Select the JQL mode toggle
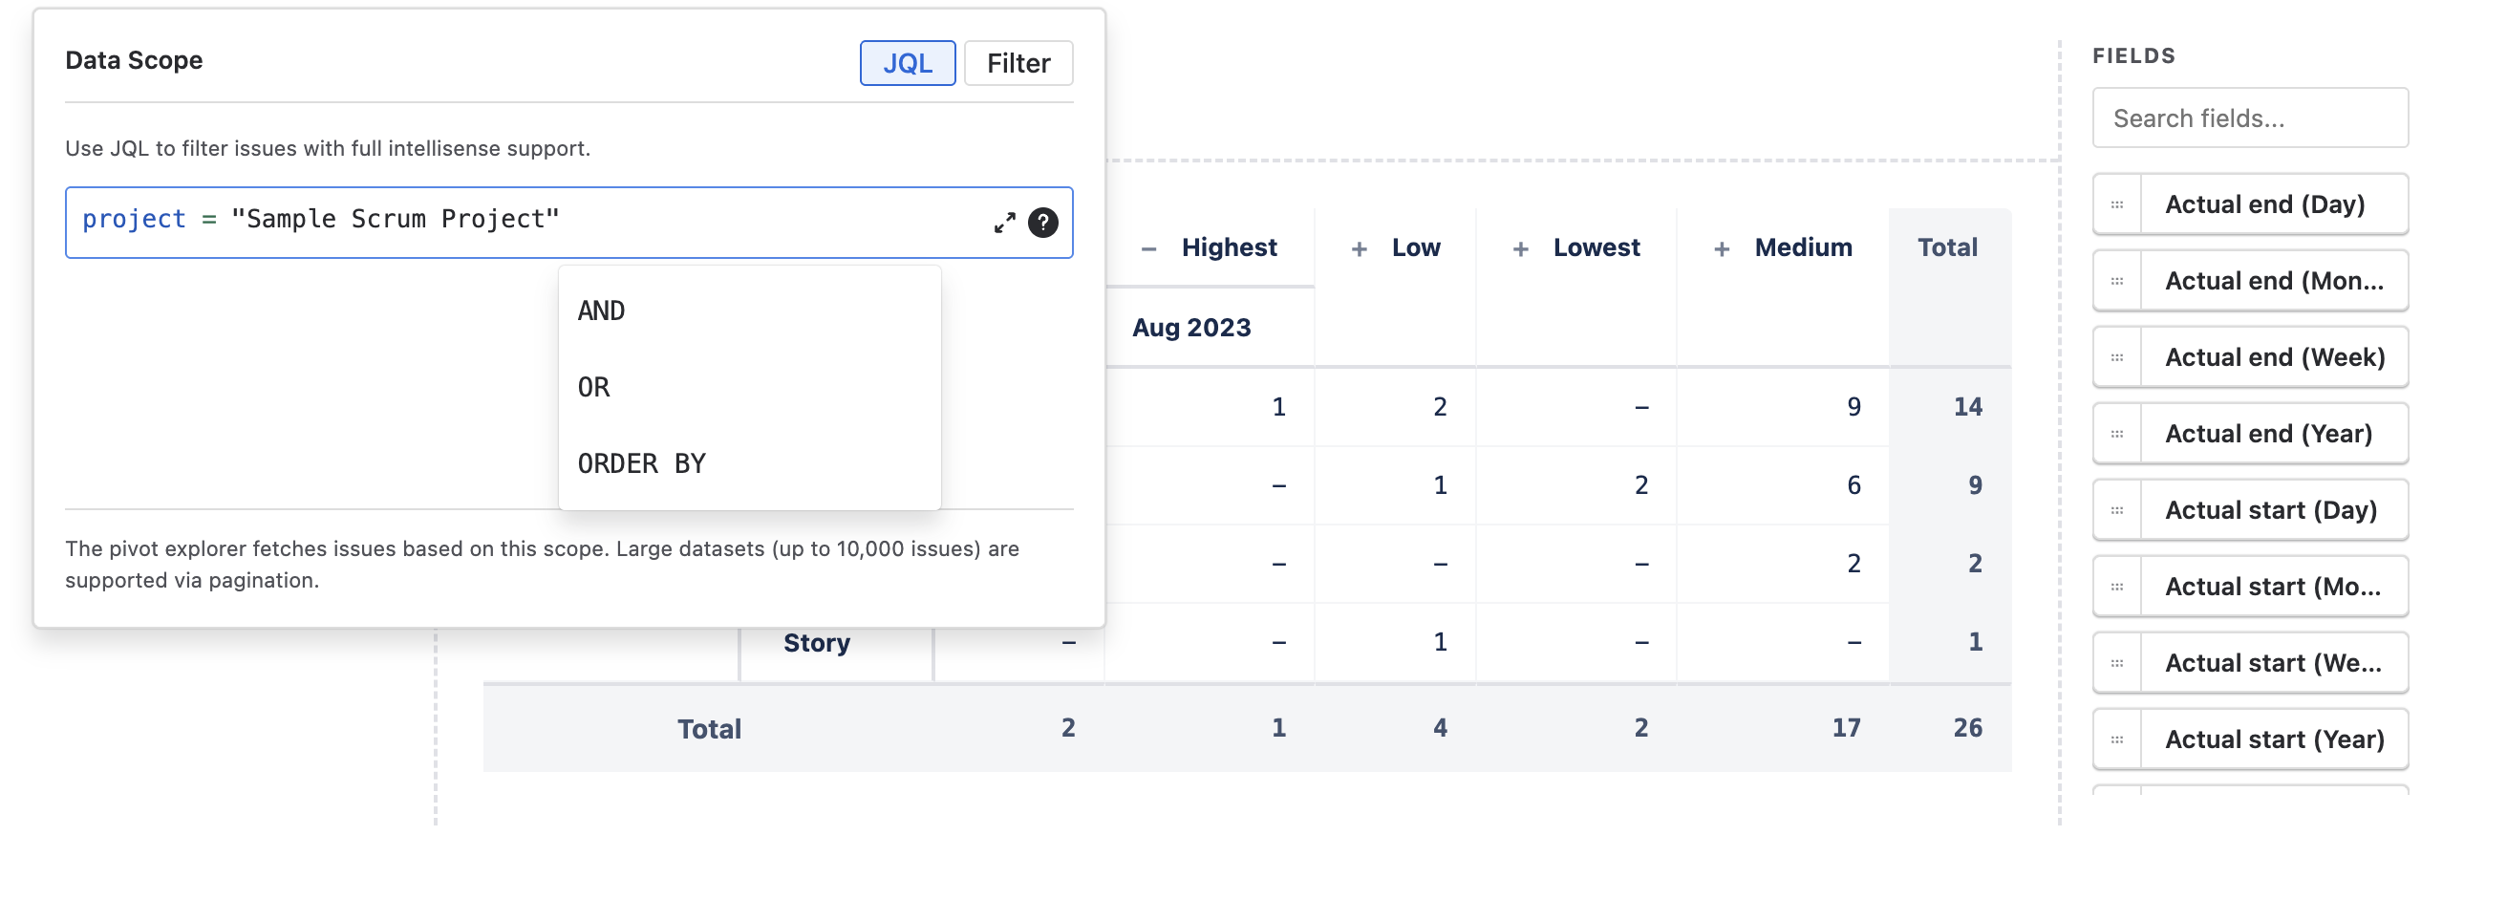 pyautogui.click(x=906, y=62)
